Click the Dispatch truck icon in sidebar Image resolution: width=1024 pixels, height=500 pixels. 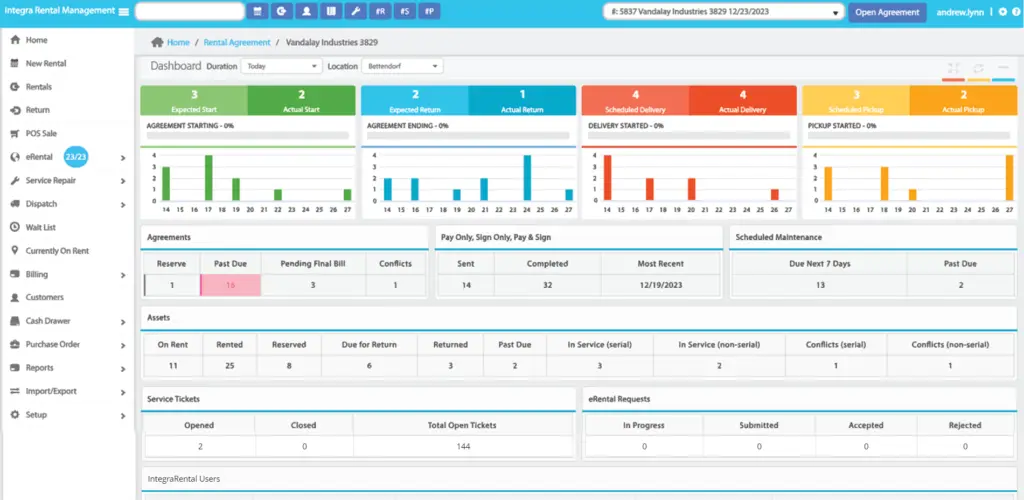coord(14,204)
